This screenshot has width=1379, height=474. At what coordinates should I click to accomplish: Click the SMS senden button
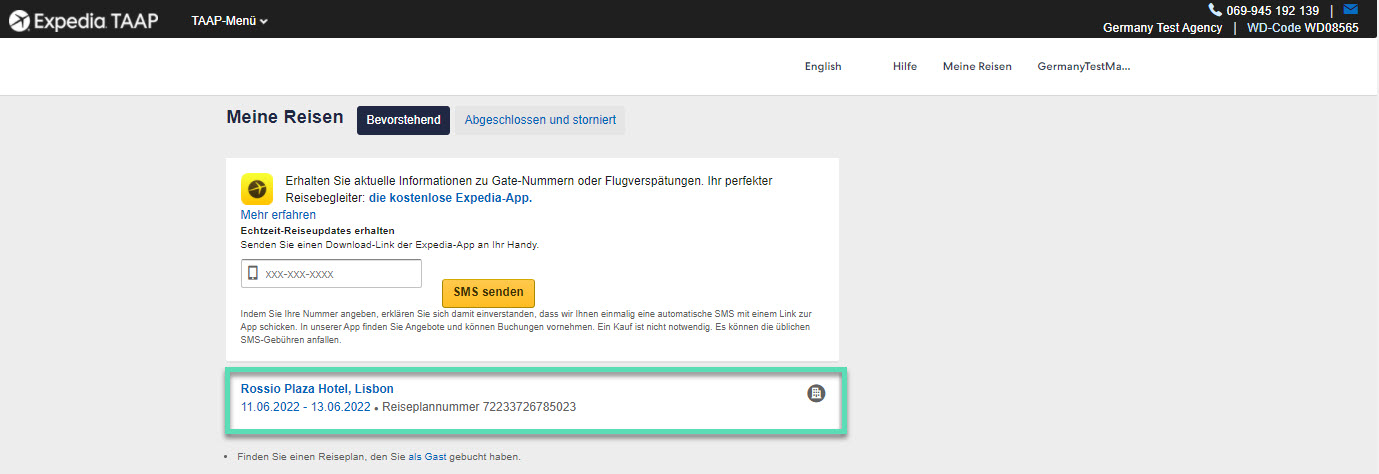pos(488,293)
